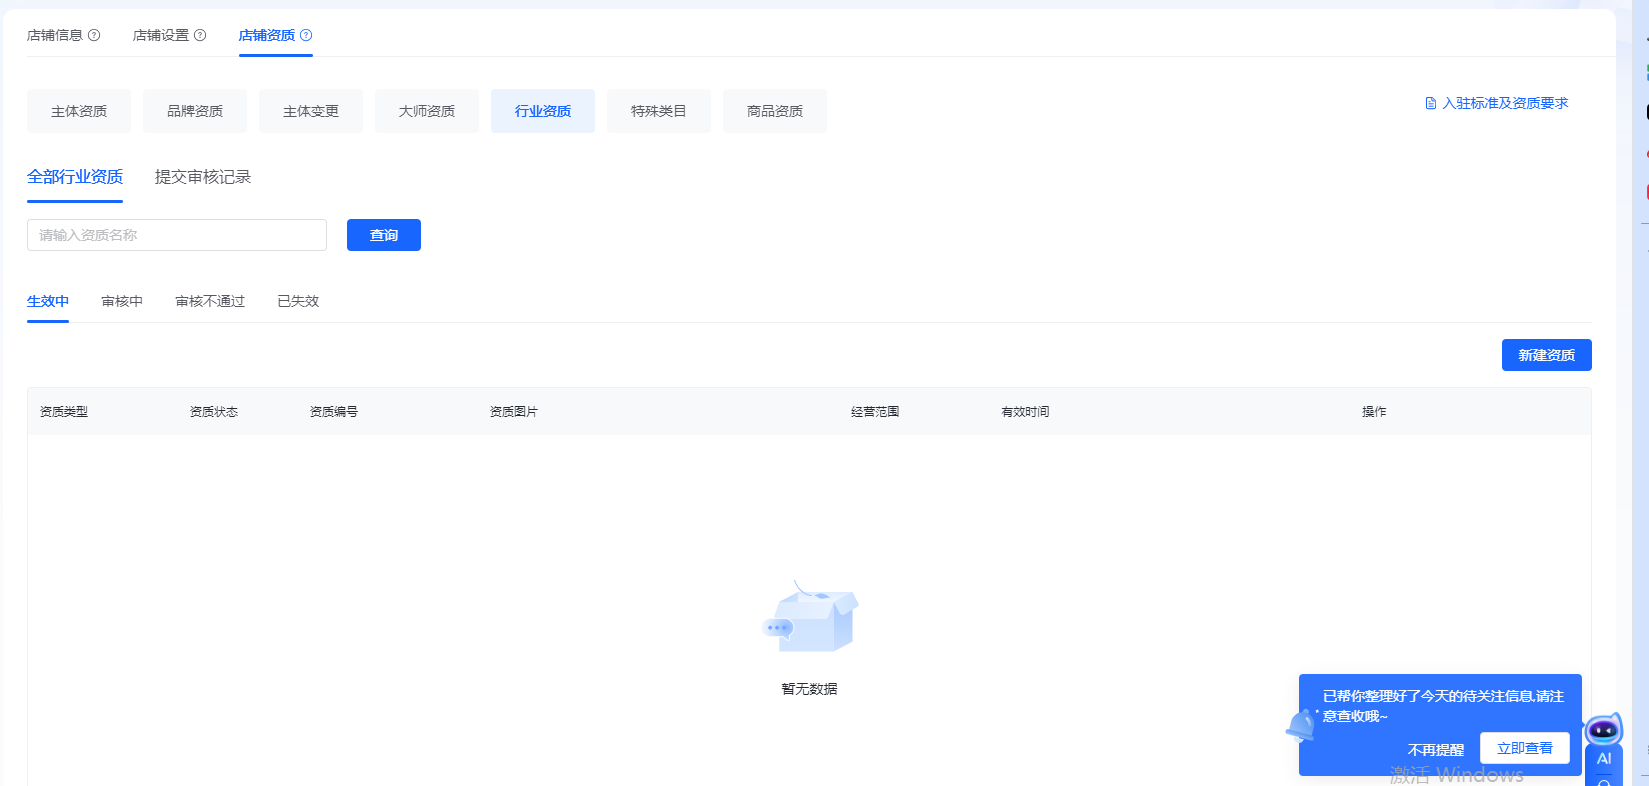Click the 新建资质 button

point(1546,355)
